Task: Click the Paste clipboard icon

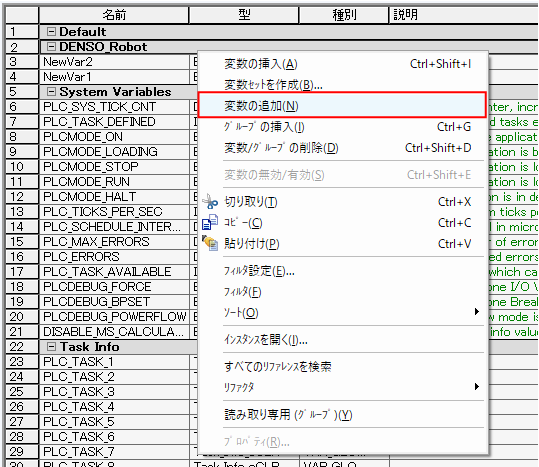Action: click(x=210, y=243)
